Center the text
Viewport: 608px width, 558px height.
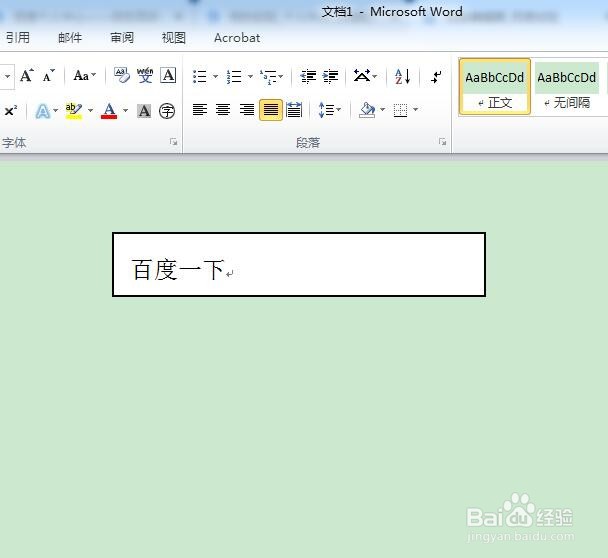tap(223, 110)
